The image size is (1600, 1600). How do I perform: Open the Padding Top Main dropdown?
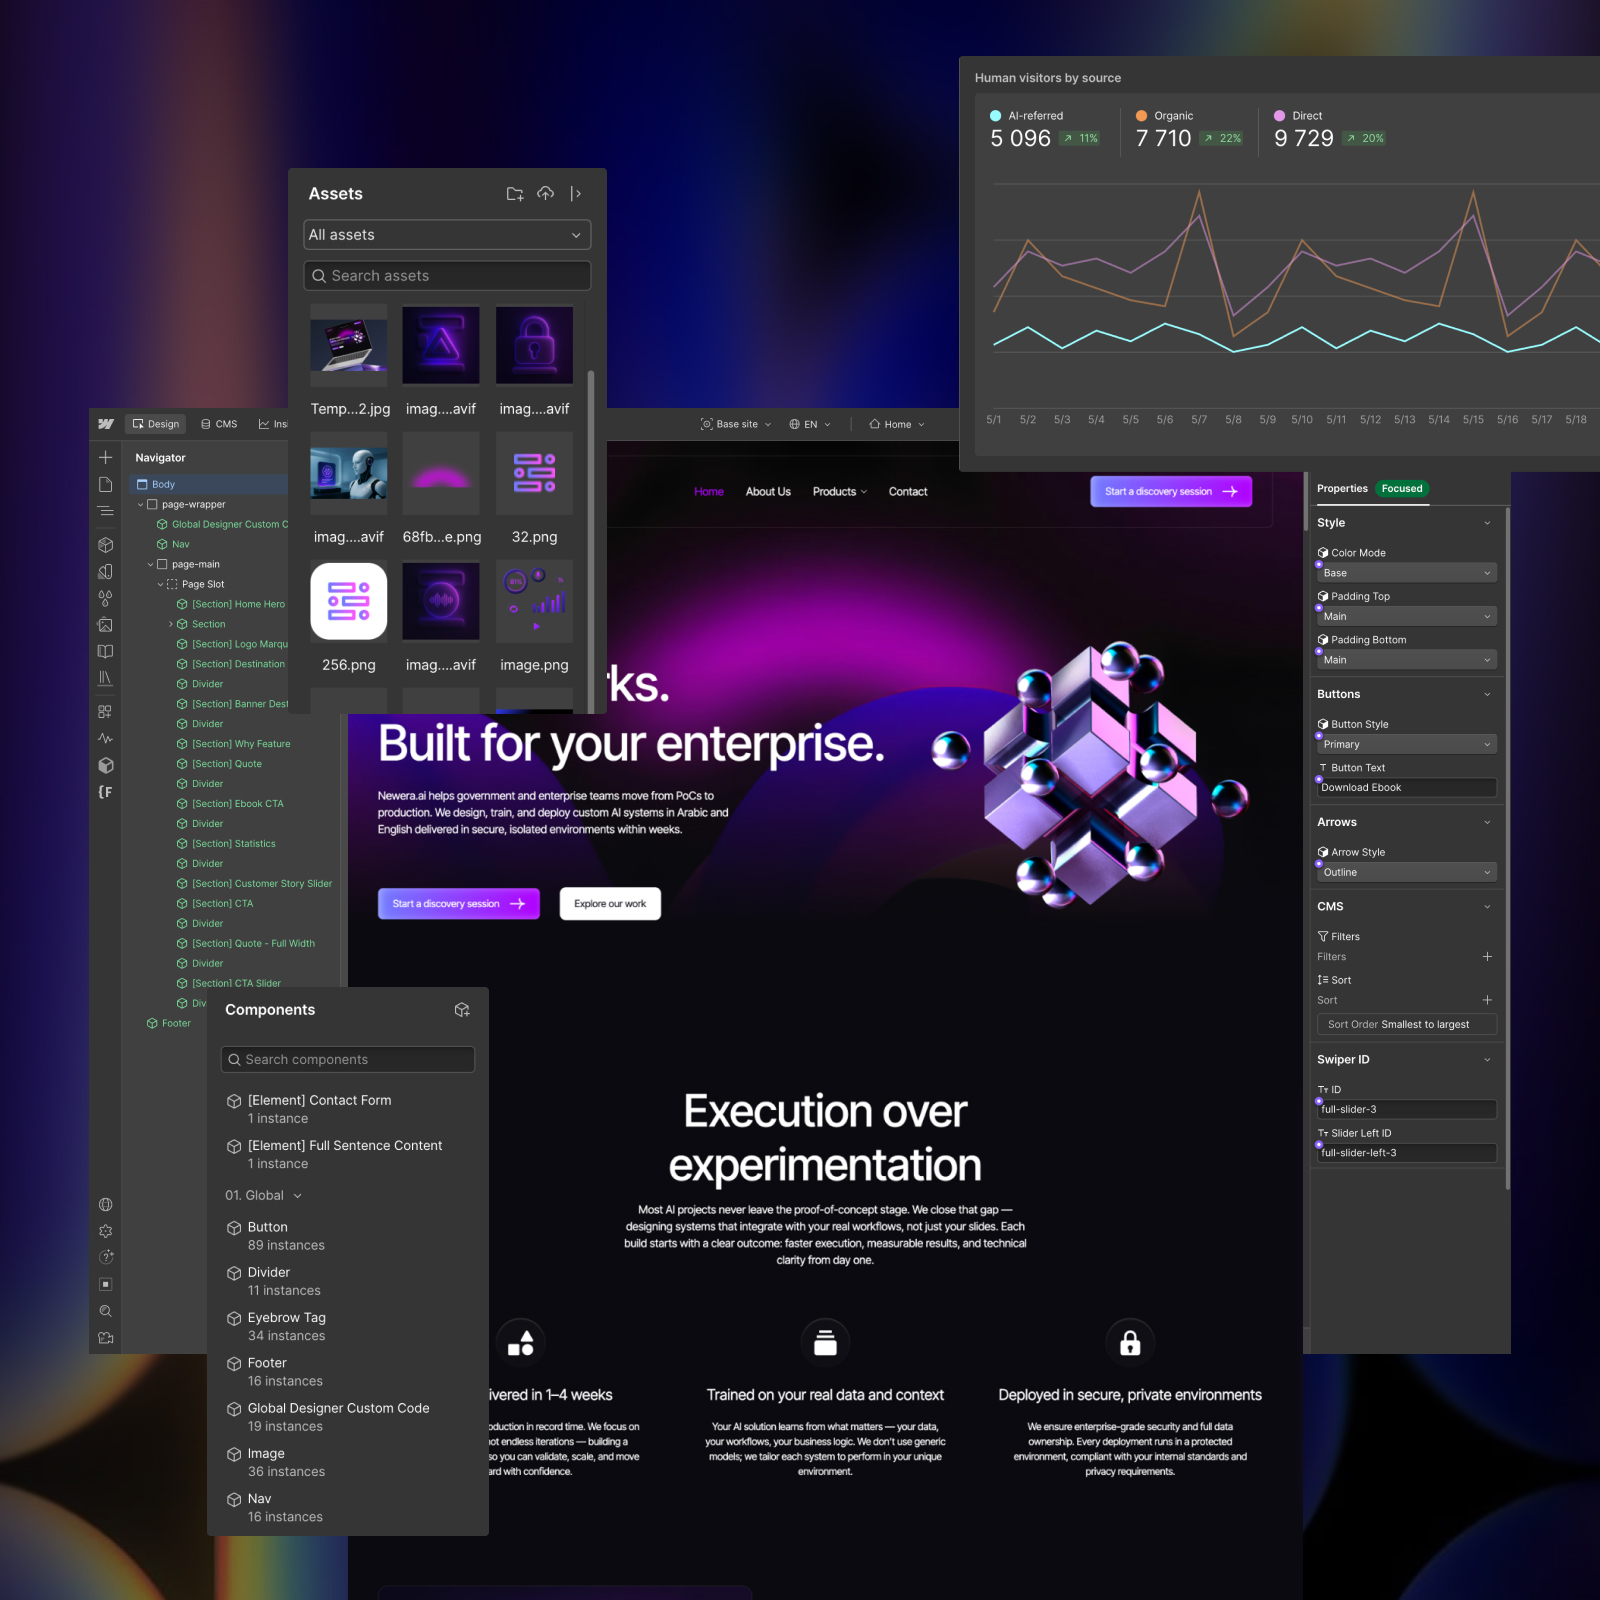click(x=1406, y=616)
